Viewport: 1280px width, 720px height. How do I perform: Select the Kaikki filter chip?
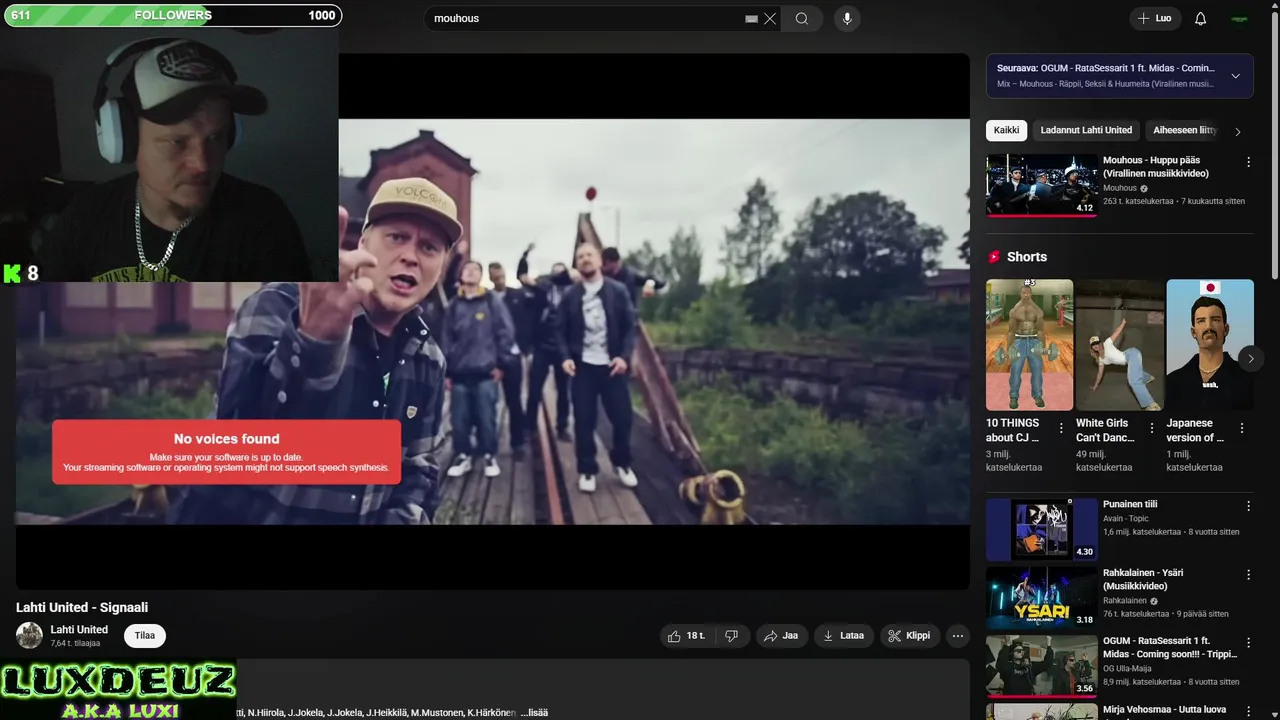1006,130
